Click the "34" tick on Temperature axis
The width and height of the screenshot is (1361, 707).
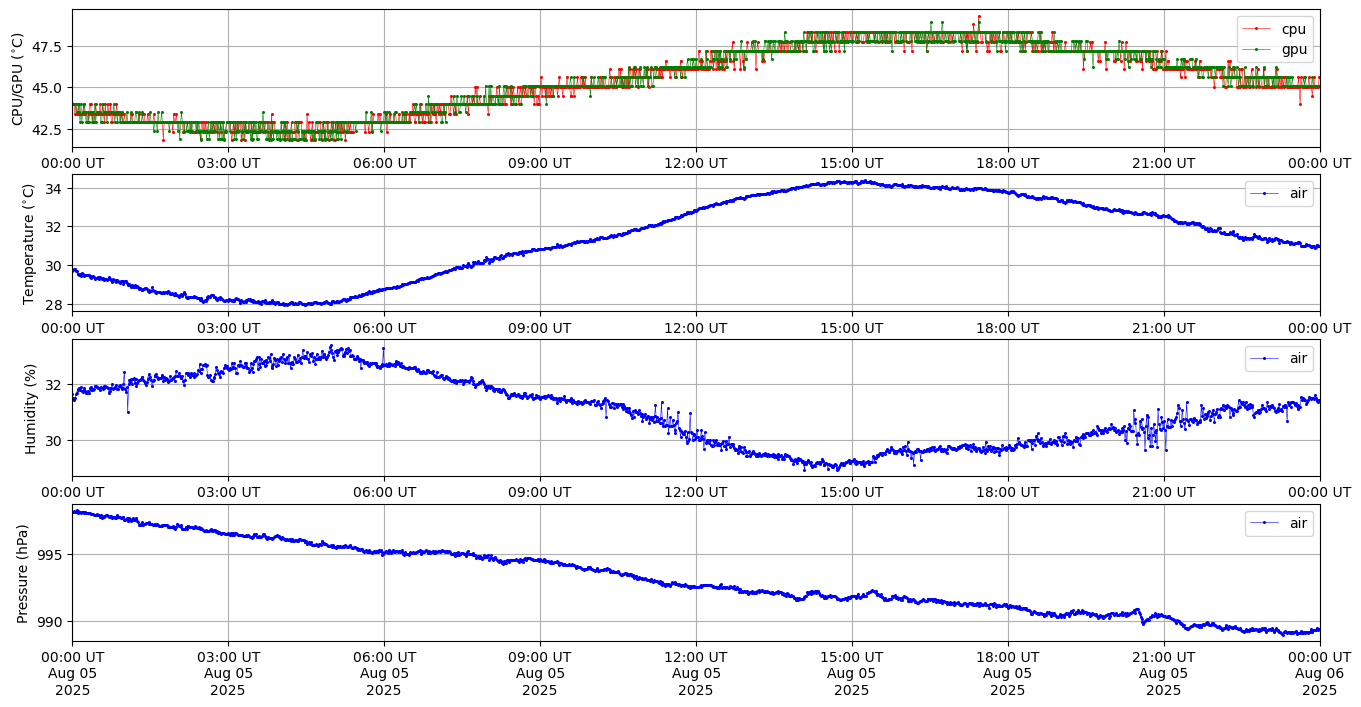56,188
